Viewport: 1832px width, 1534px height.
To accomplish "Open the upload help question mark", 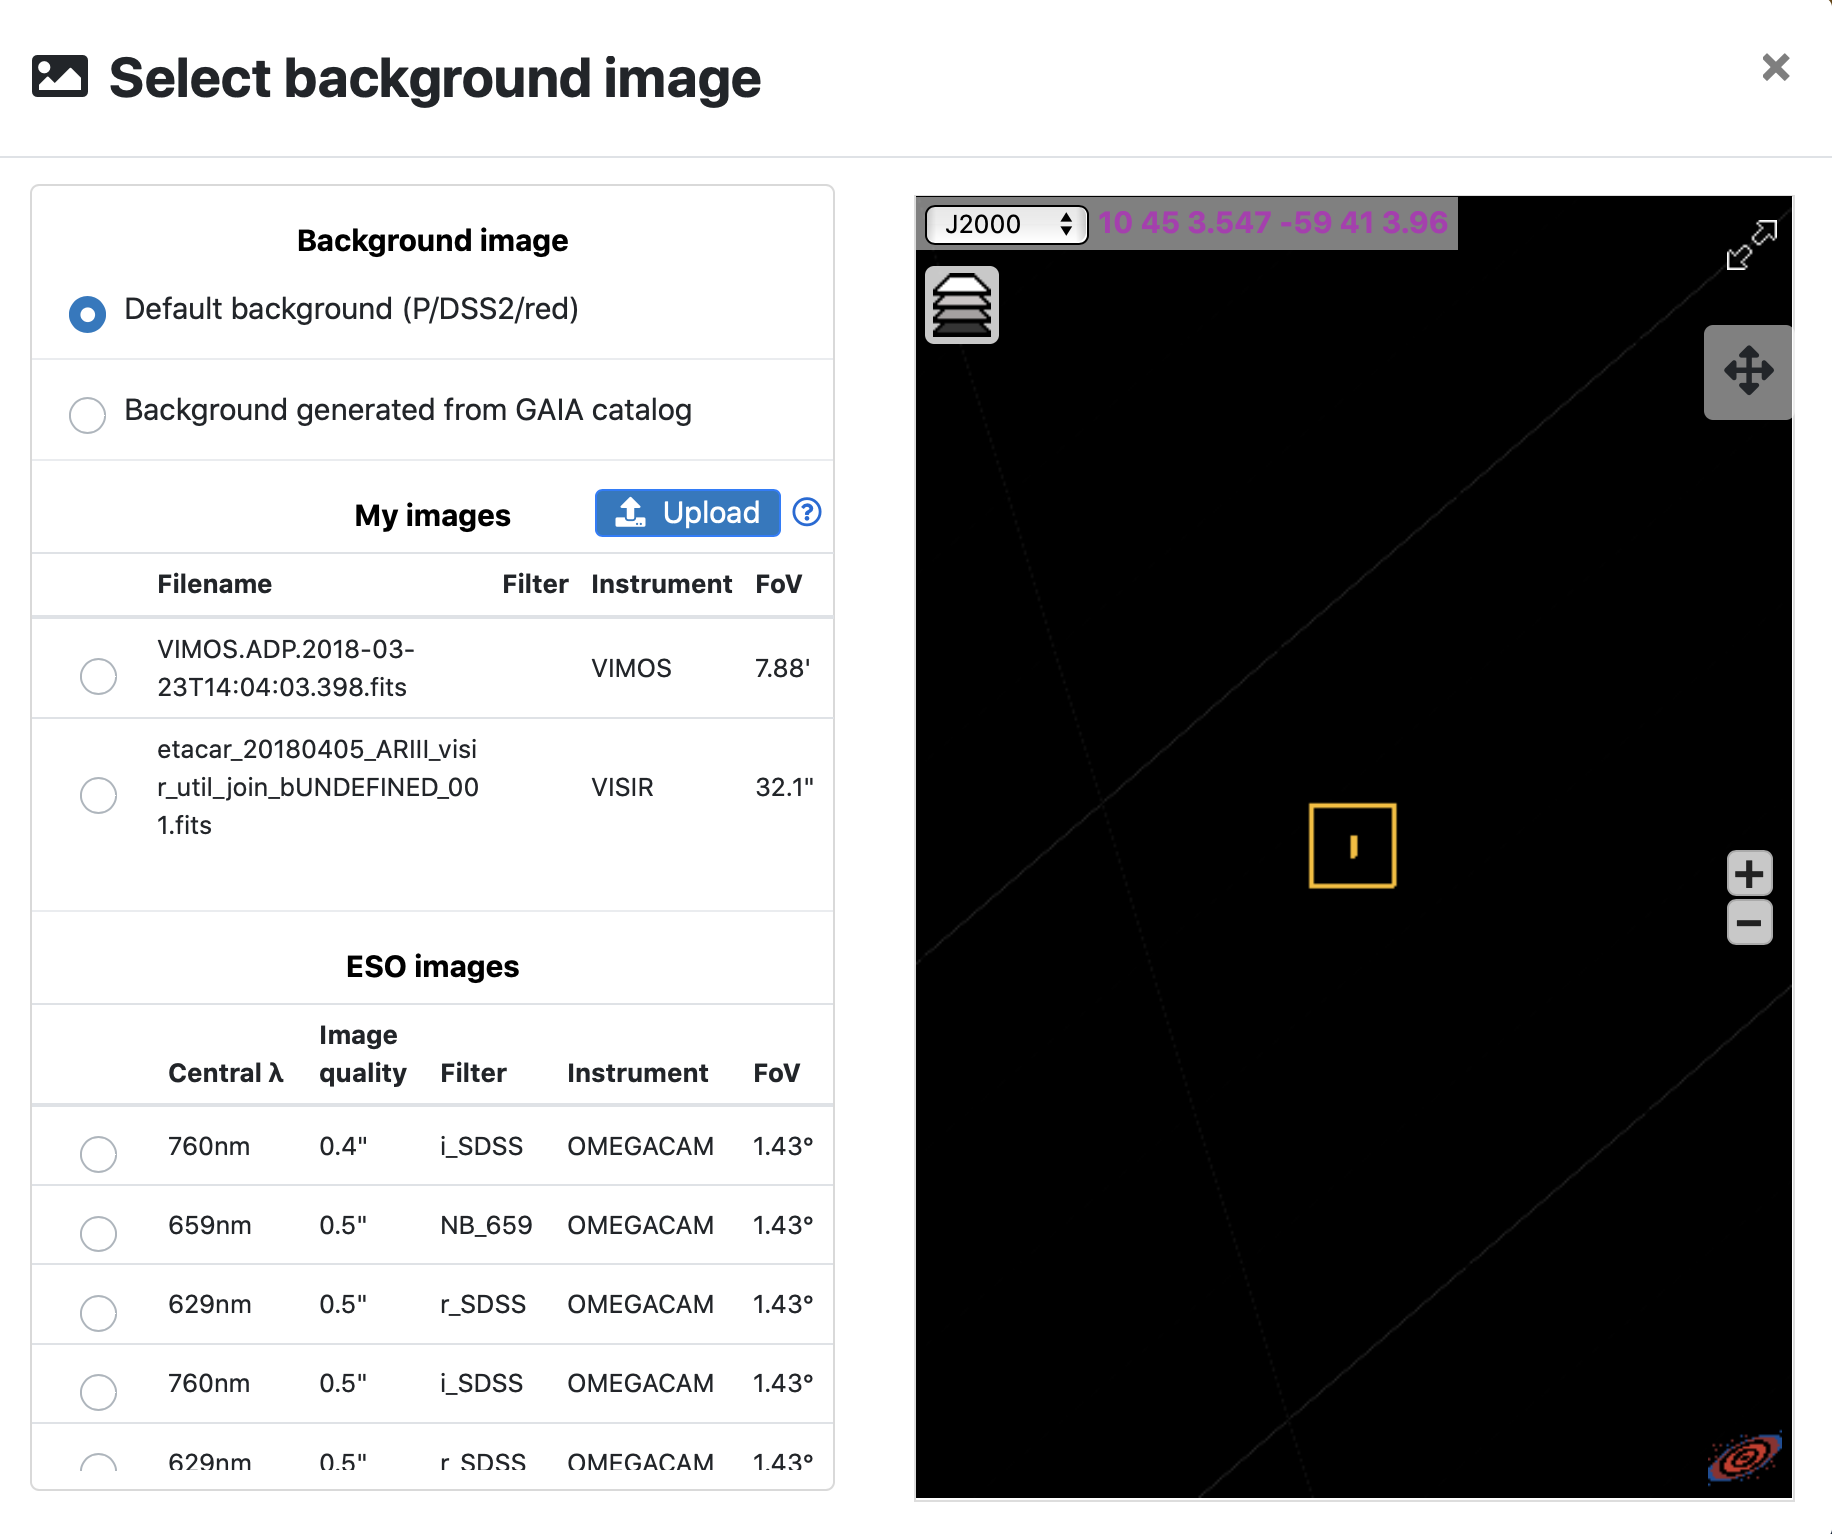I will point(807,512).
